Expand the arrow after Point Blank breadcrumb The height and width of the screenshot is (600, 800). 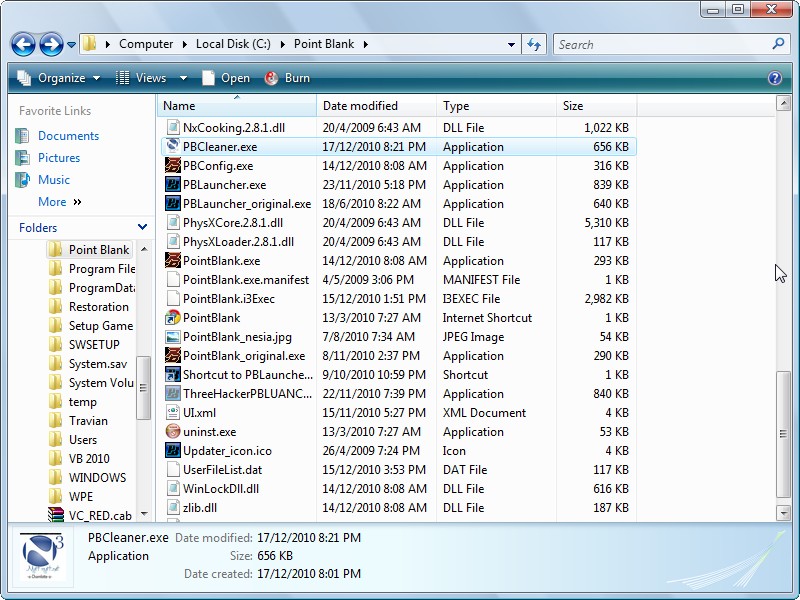(x=366, y=44)
